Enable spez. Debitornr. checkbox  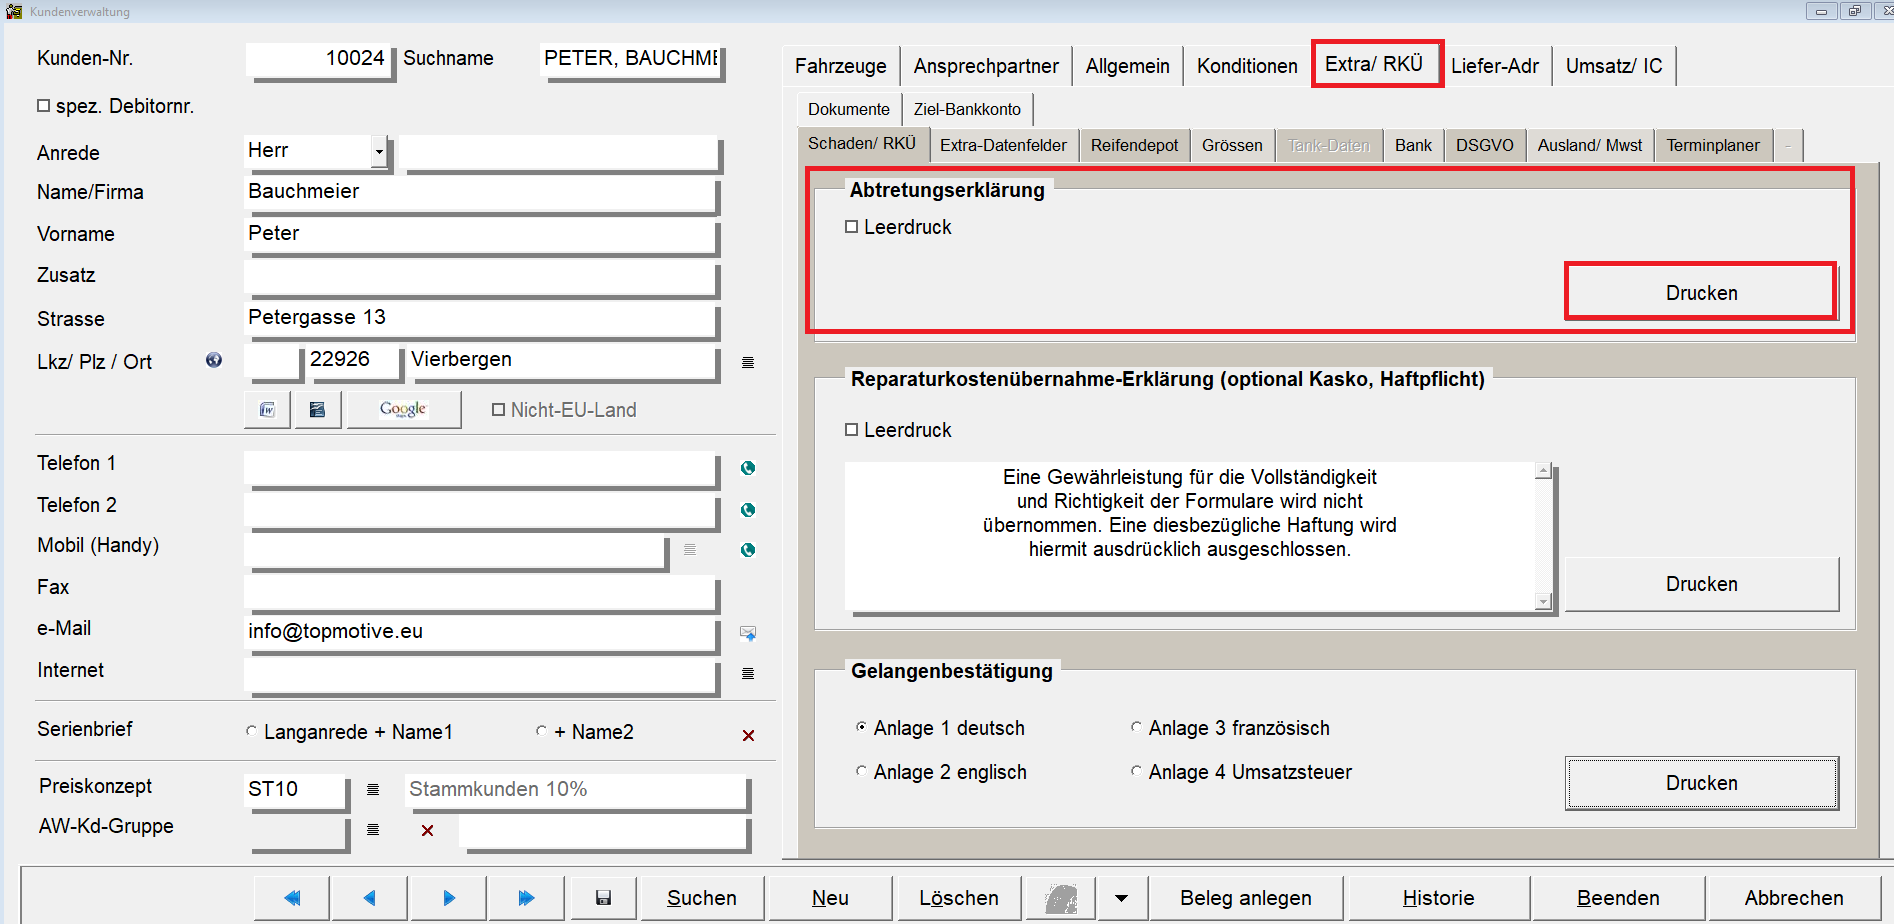(x=43, y=105)
